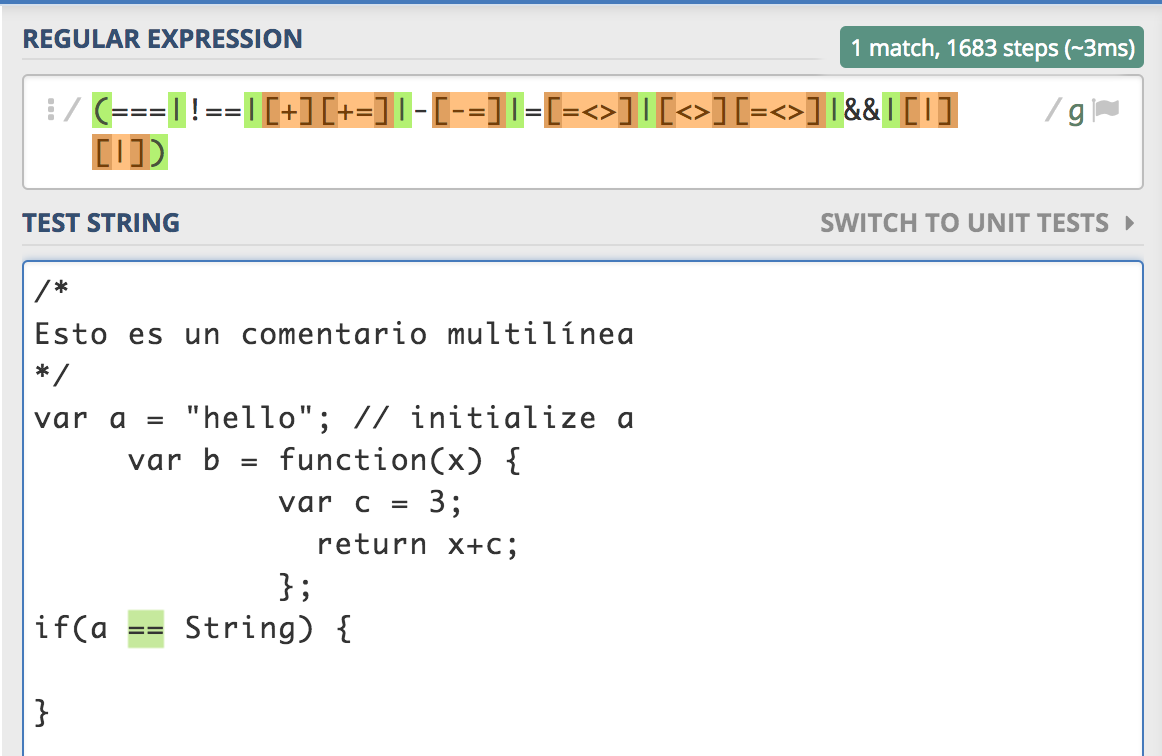Click the '1 match, 1683 steps' badge
This screenshot has height=756, width=1162.
(992, 47)
